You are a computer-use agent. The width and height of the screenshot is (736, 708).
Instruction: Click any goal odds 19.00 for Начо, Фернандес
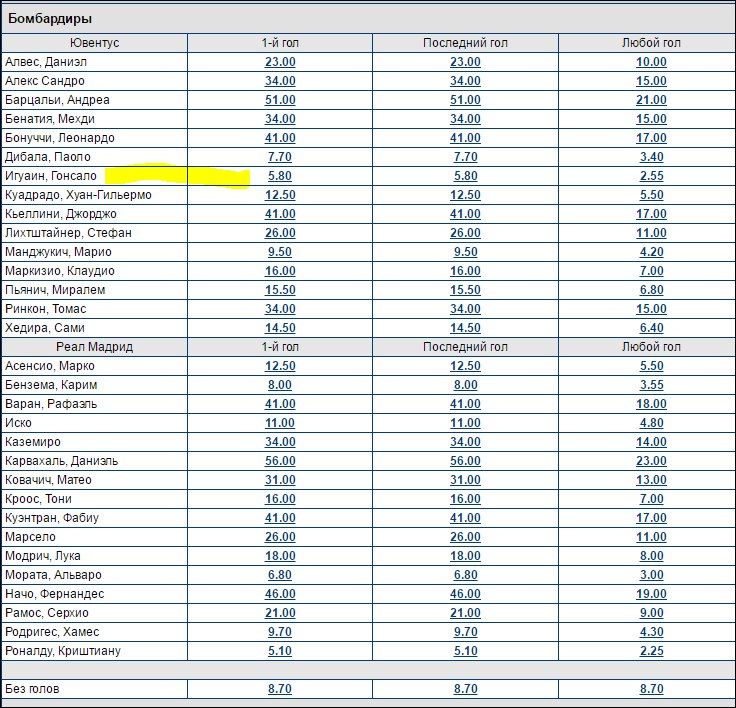click(x=651, y=594)
